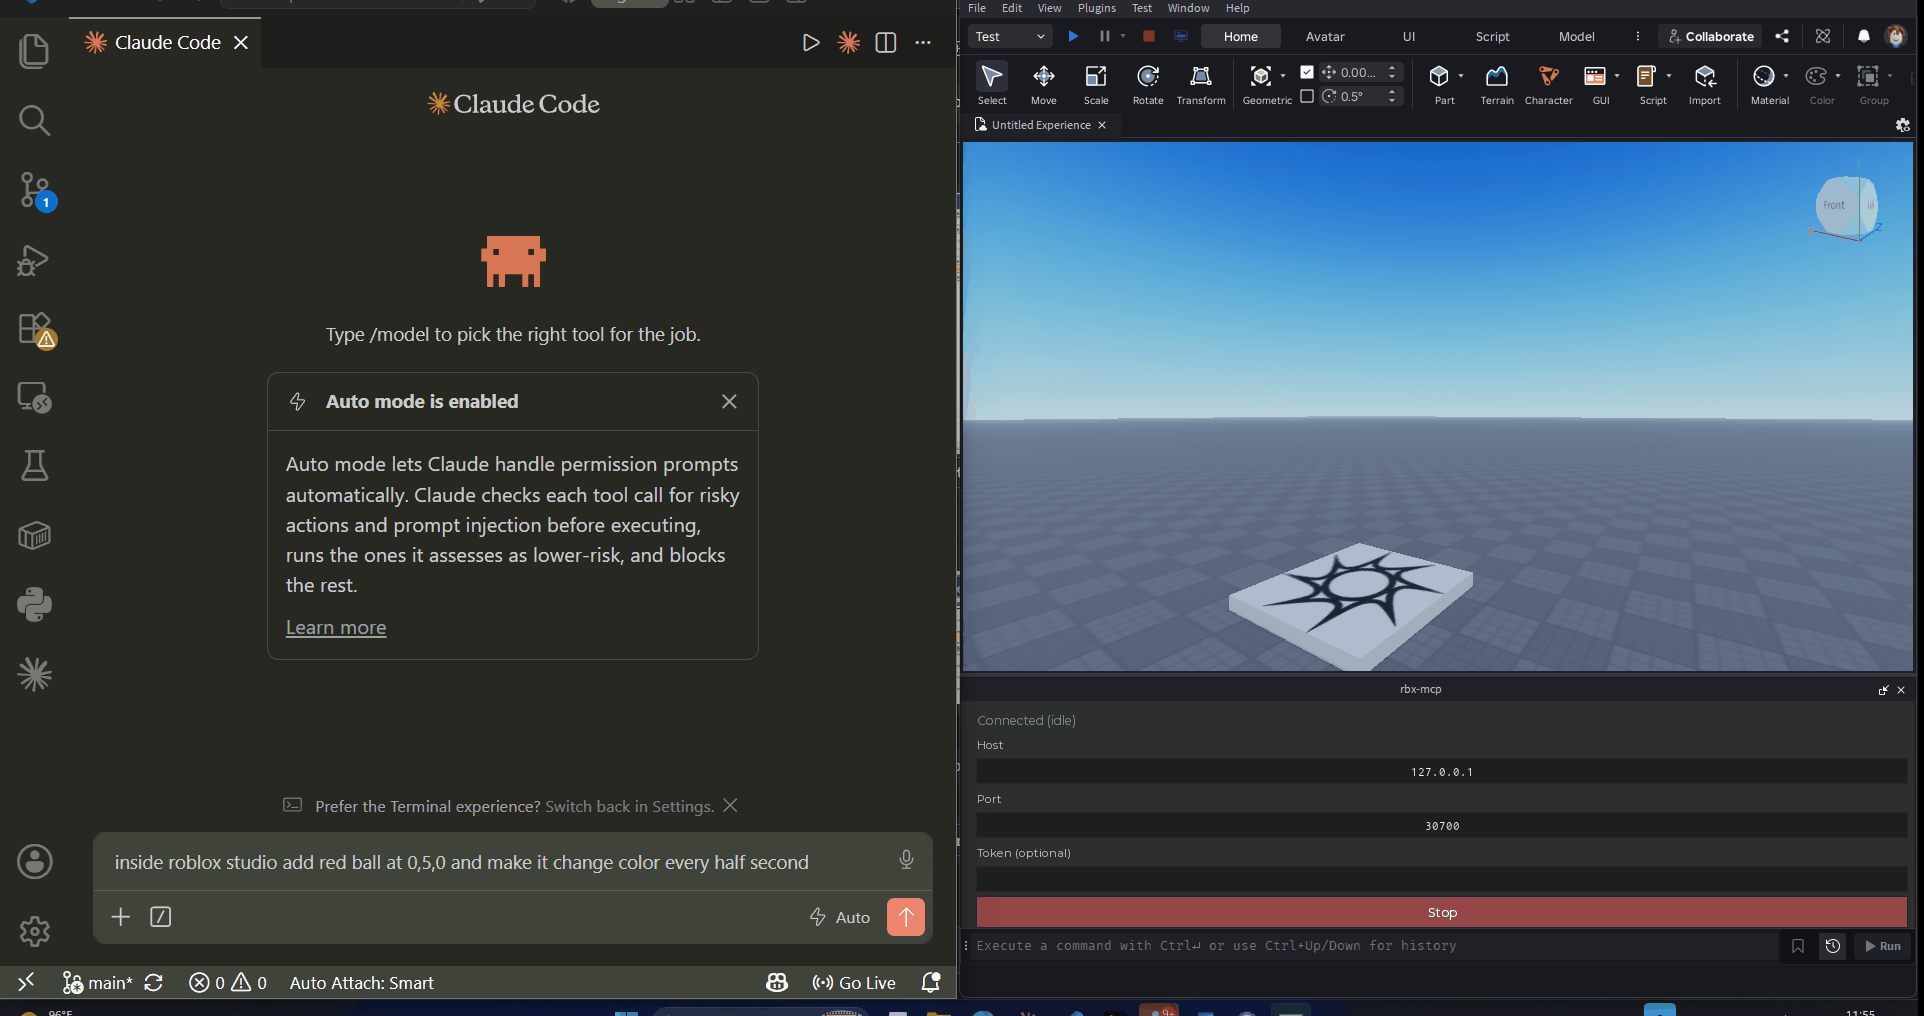1924x1016 pixels.
Task: Expand the Color dropdown arrow
Action: pyautogui.click(x=1838, y=76)
